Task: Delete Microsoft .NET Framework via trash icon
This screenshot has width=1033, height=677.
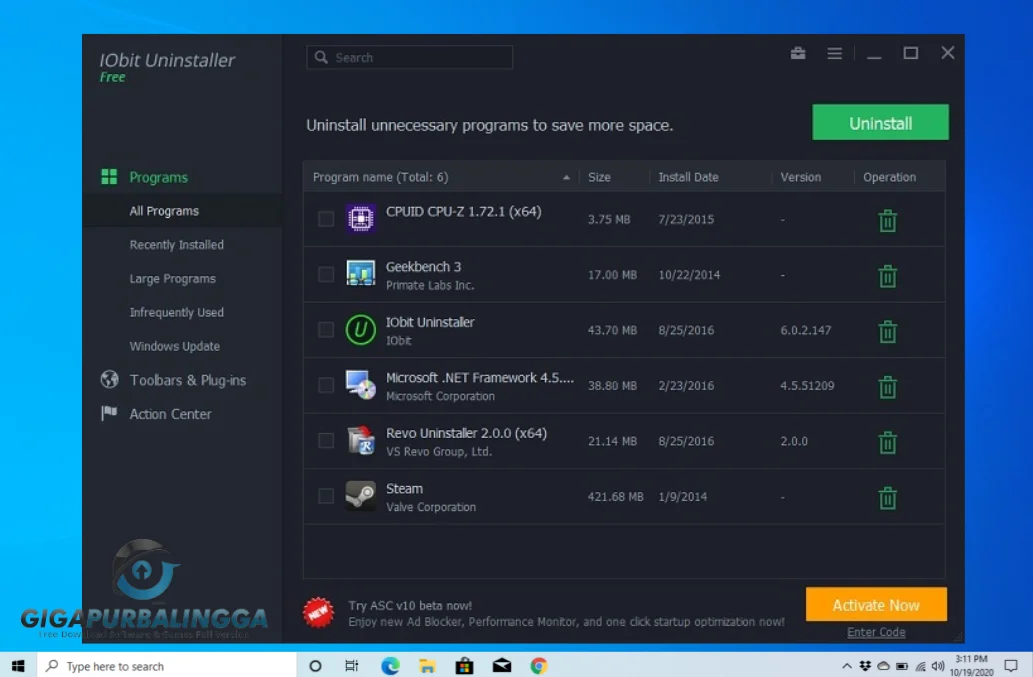Action: point(887,387)
